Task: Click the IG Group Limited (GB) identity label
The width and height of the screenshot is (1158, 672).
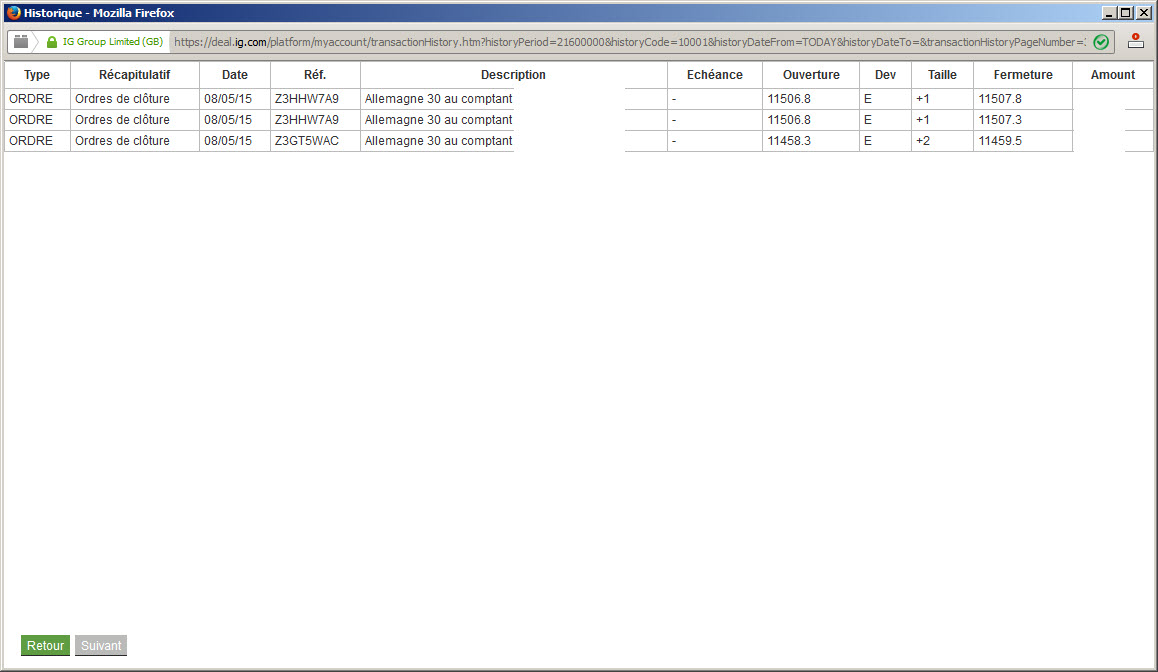Action: pyautogui.click(x=112, y=42)
